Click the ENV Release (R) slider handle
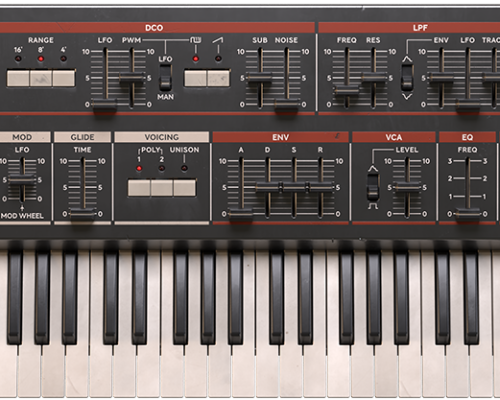This screenshot has width=500, height=400. pyautogui.click(x=321, y=187)
